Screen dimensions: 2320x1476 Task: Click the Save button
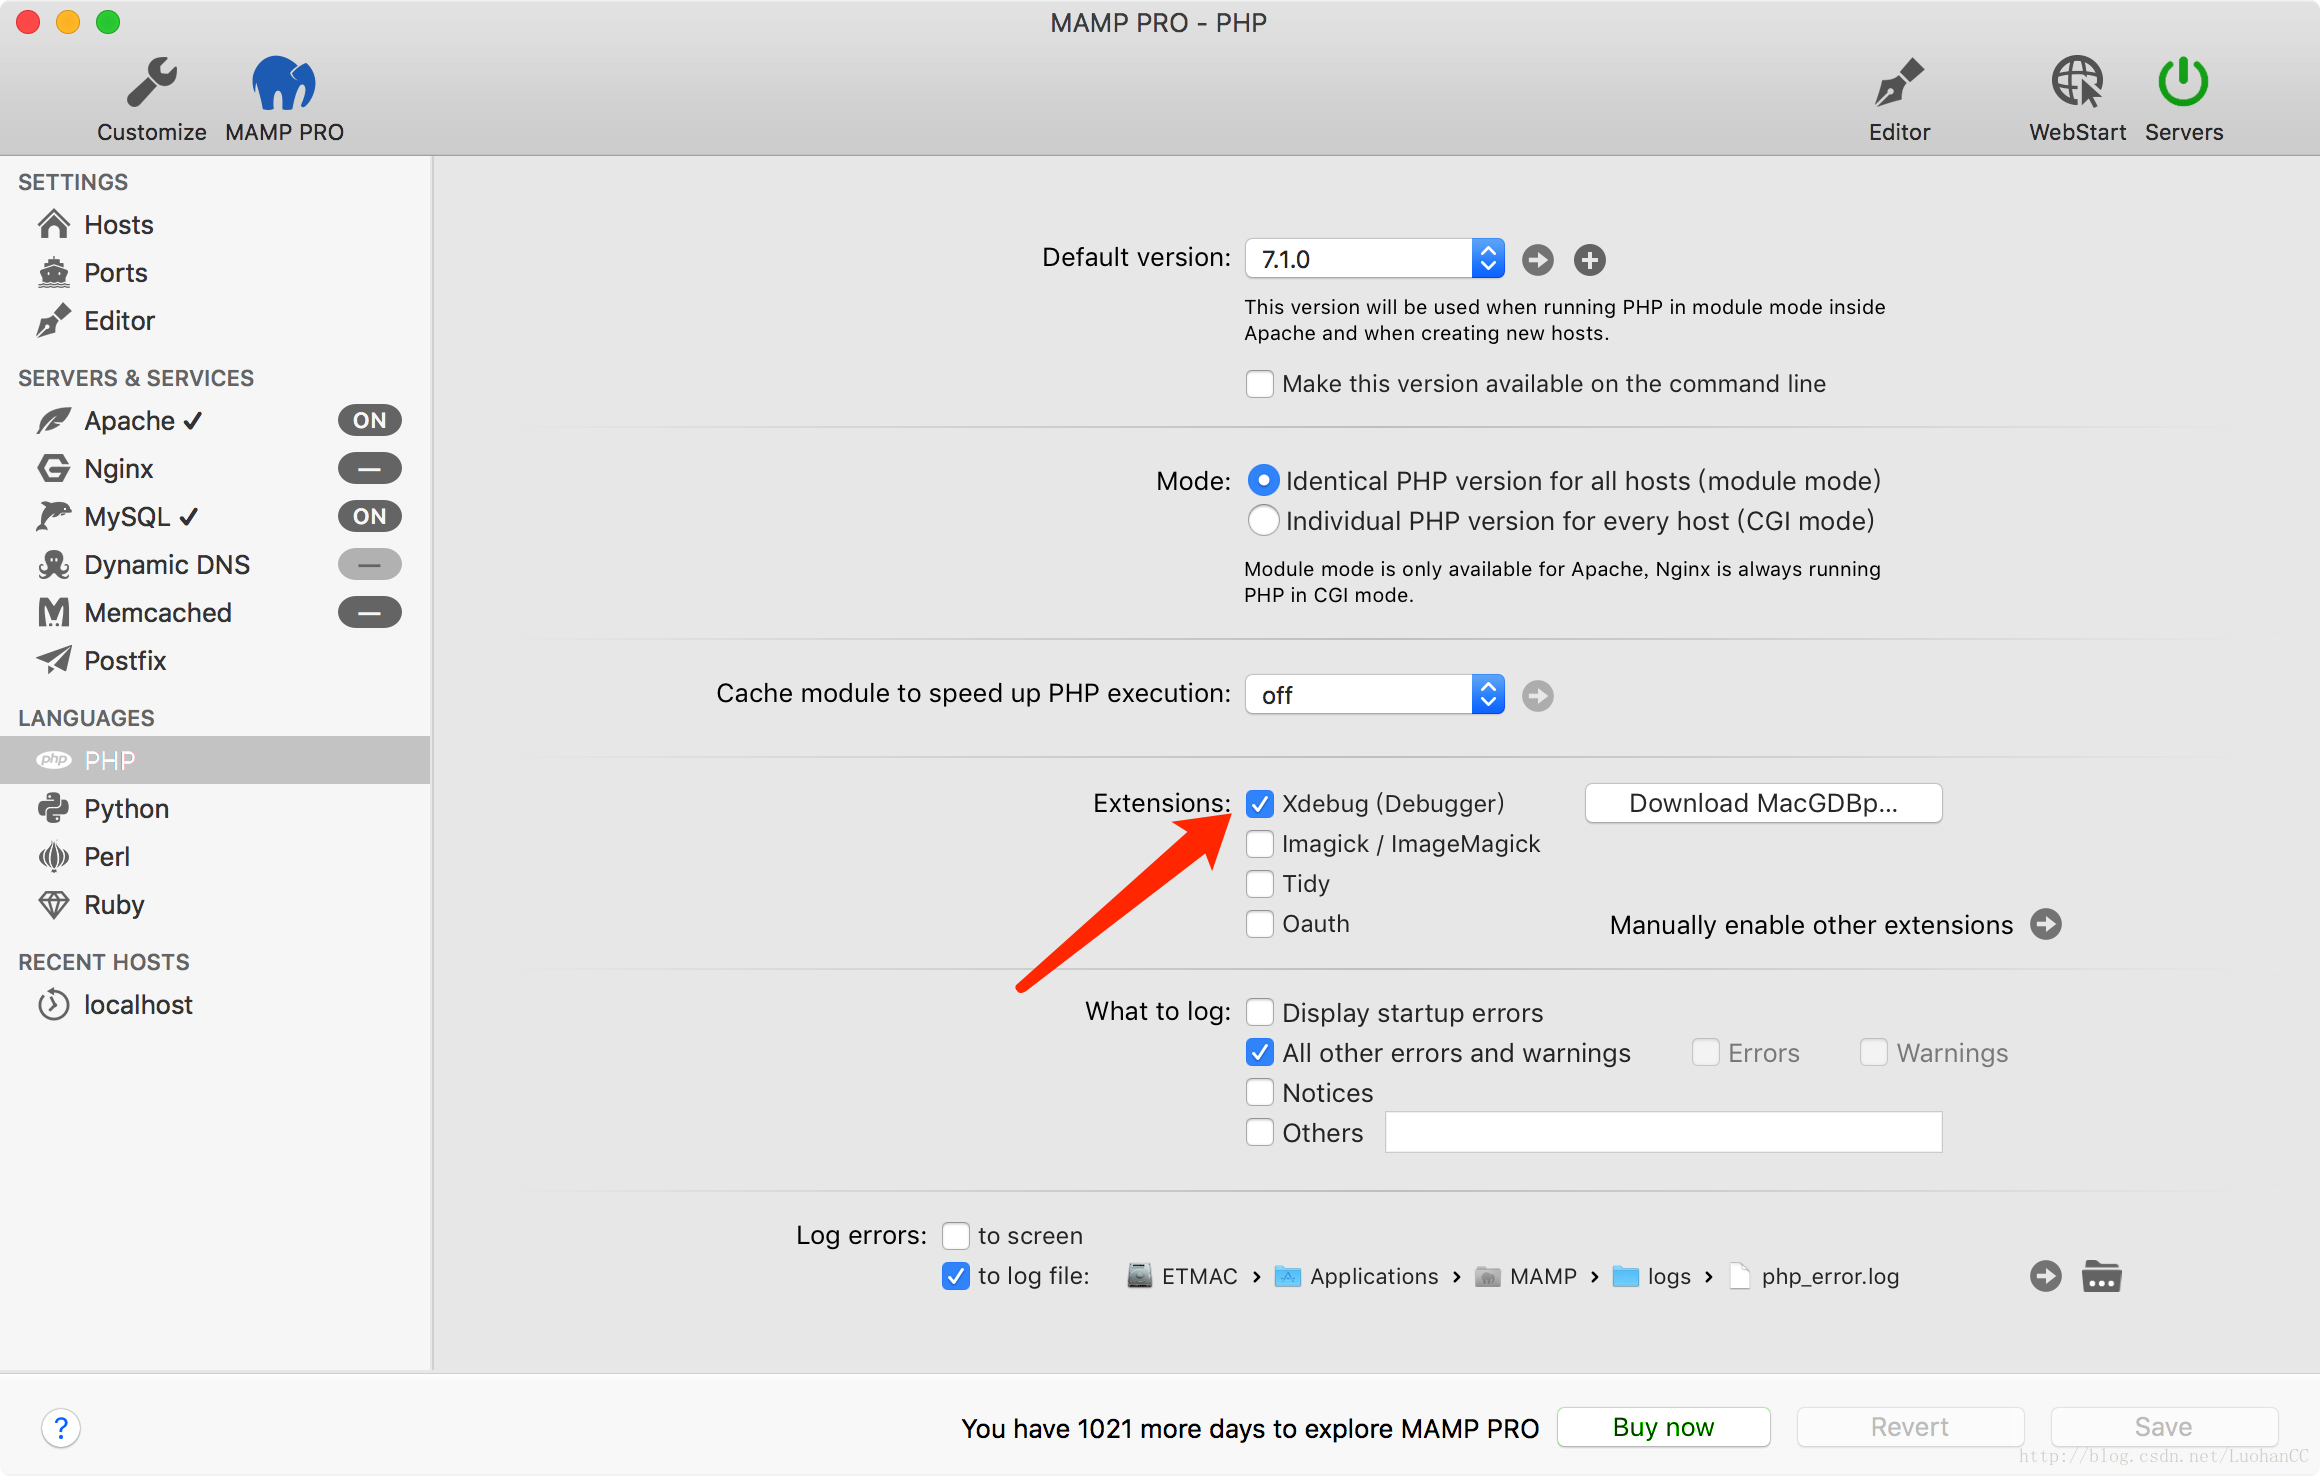pos(2163,1427)
